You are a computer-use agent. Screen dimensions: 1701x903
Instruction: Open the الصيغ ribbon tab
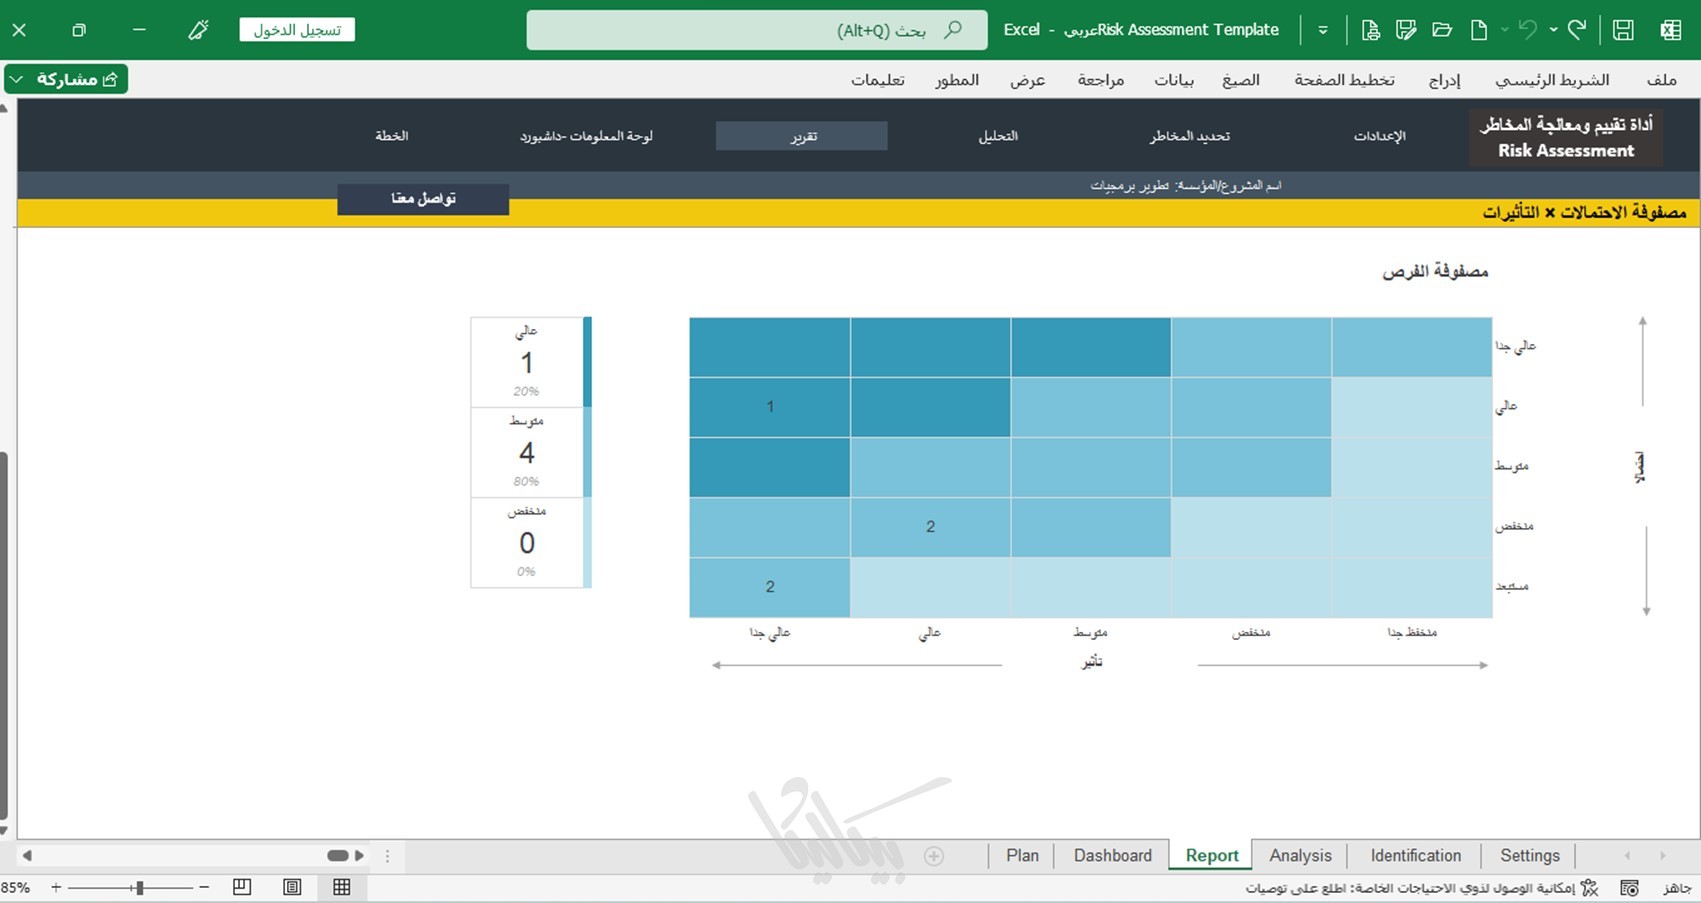1240,80
